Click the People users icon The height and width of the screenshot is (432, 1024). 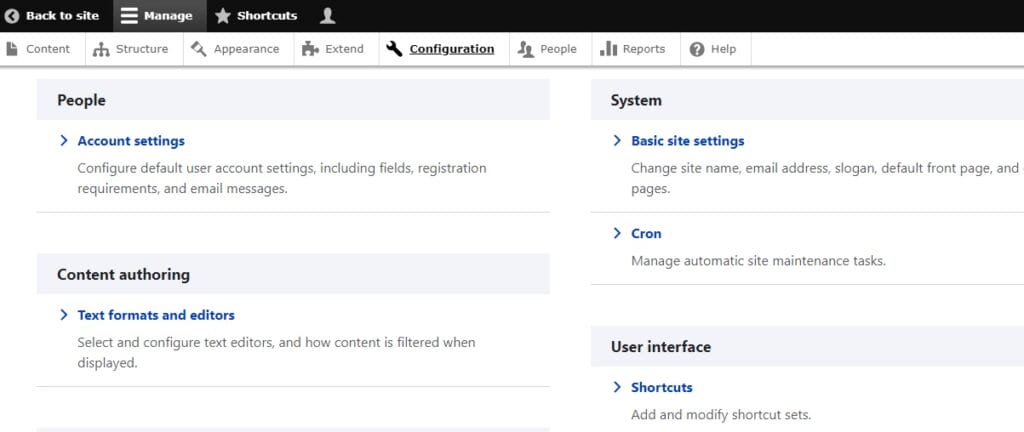(x=526, y=49)
